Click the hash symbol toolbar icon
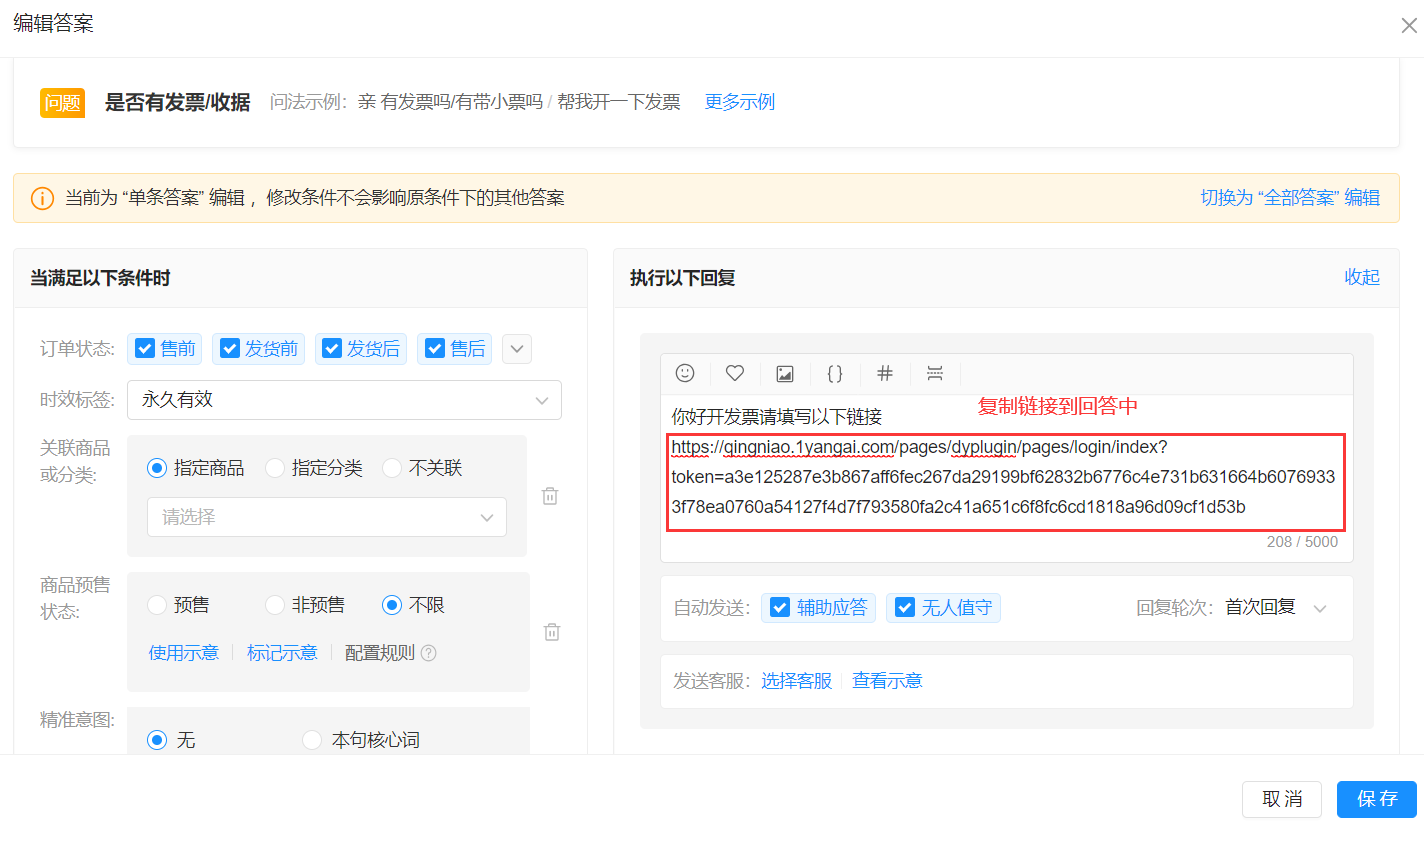Viewport: 1424px width, 841px height. click(885, 373)
